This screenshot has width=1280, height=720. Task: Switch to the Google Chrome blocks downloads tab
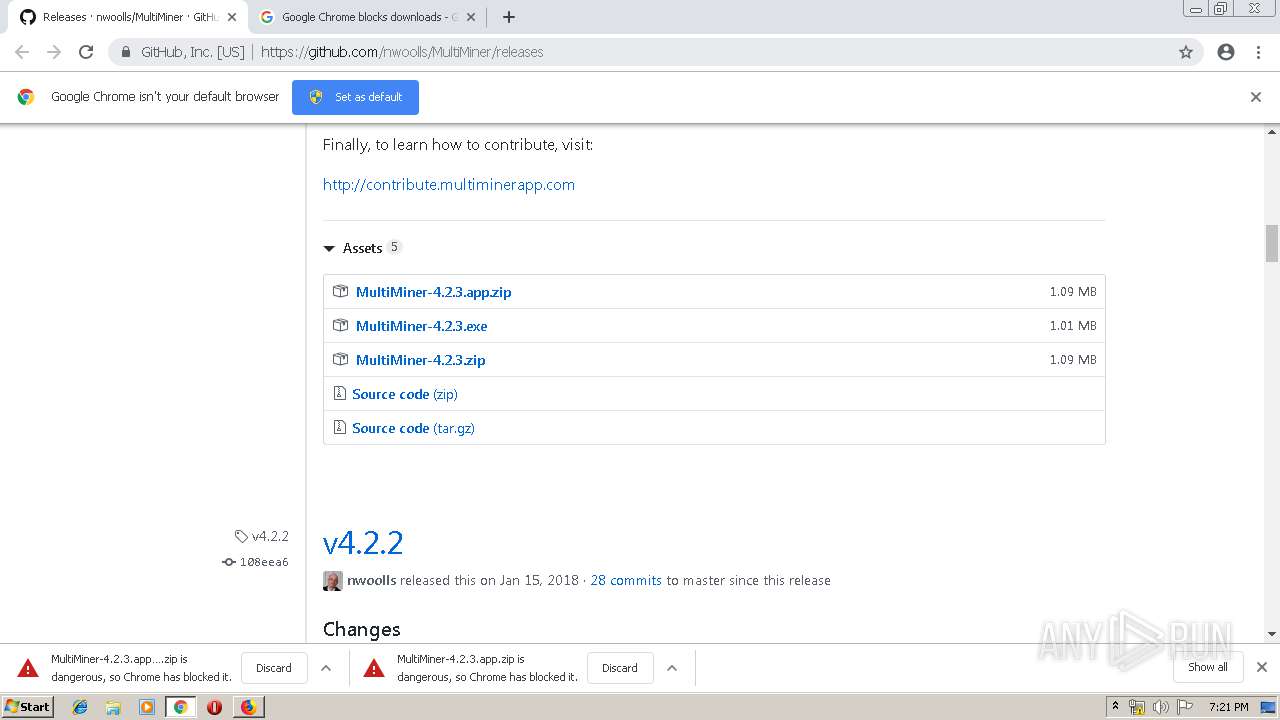point(368,17)
